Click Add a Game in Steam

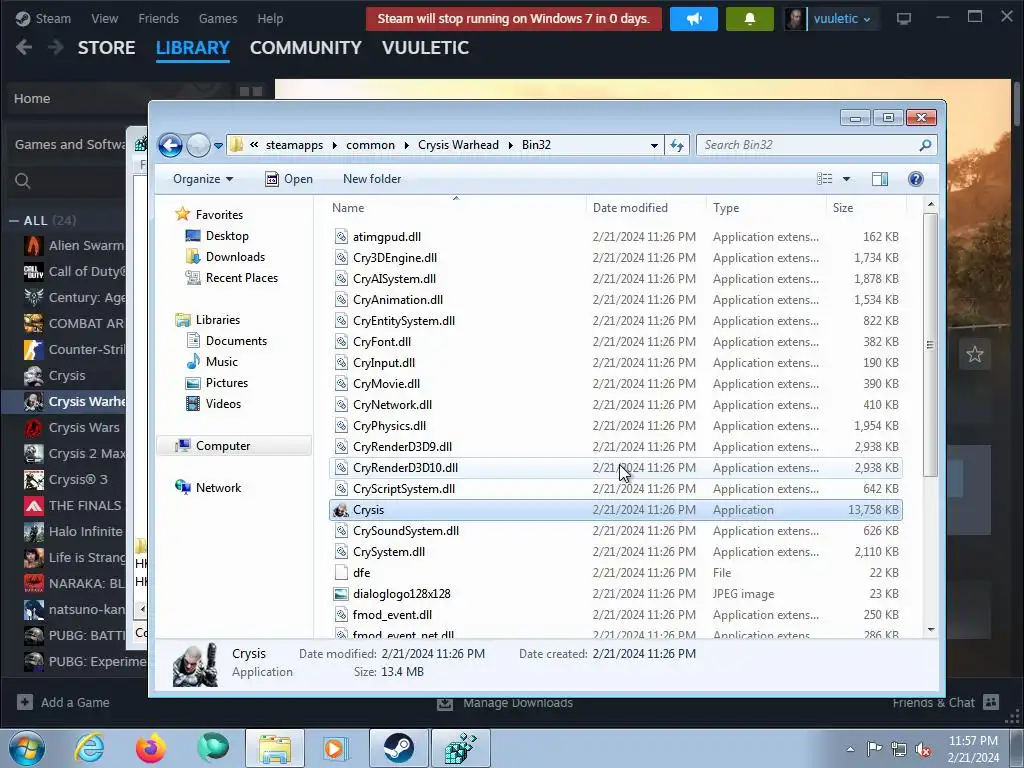63,702
